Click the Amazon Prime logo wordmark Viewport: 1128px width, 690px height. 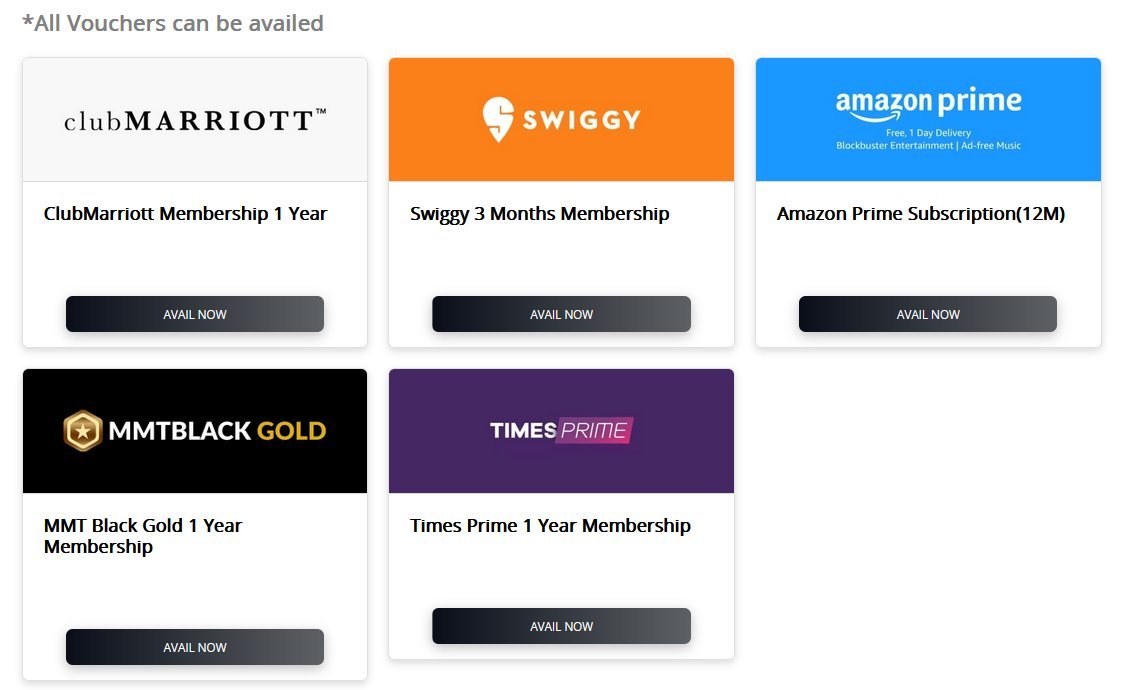coord(928,103)
